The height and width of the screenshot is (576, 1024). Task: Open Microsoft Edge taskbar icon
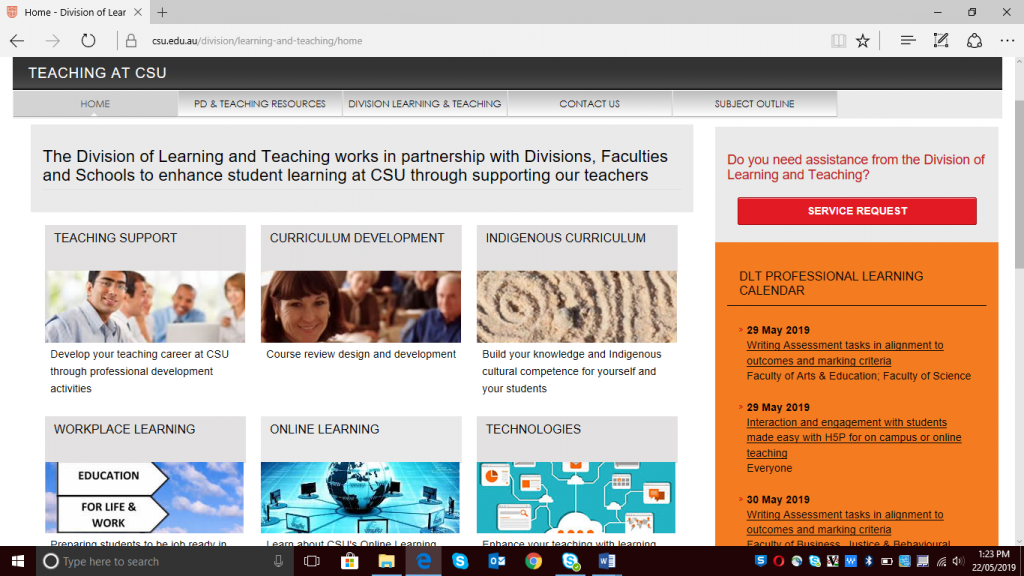(423, 561)
